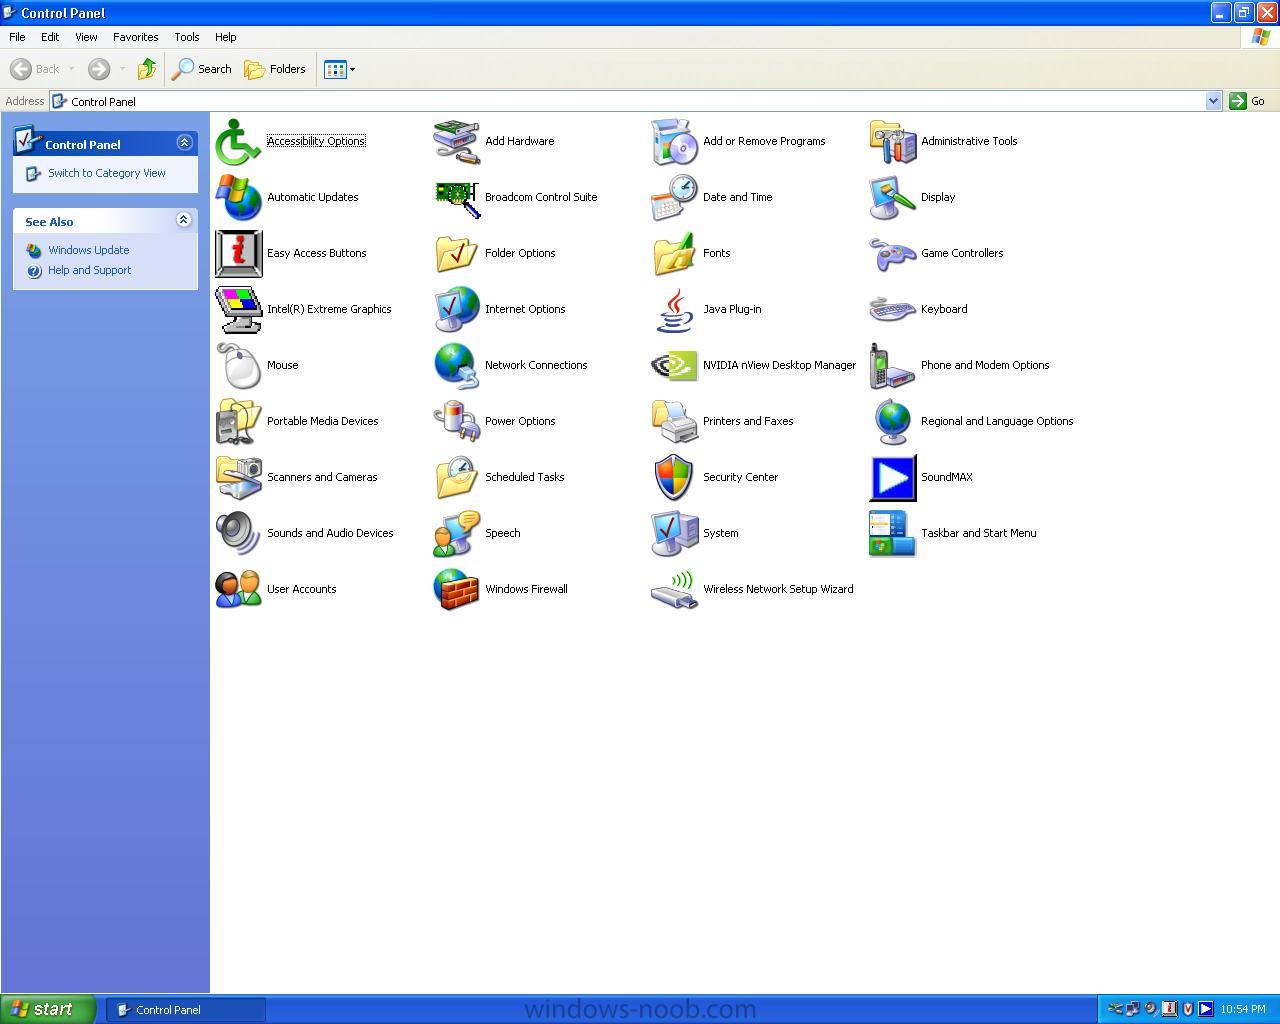
Task: Click the system tray clock showing 10:54 PM
Action: [1243, 1010]
